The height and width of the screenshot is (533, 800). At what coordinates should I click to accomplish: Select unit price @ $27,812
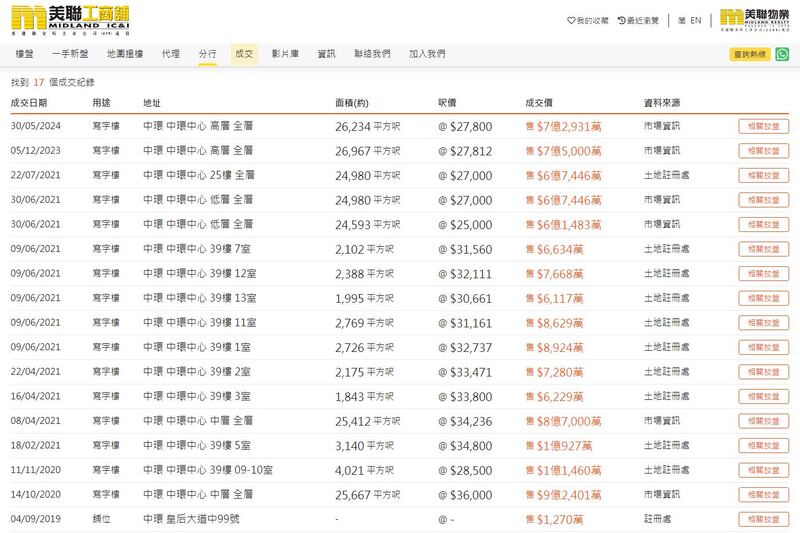click(465, 151)
